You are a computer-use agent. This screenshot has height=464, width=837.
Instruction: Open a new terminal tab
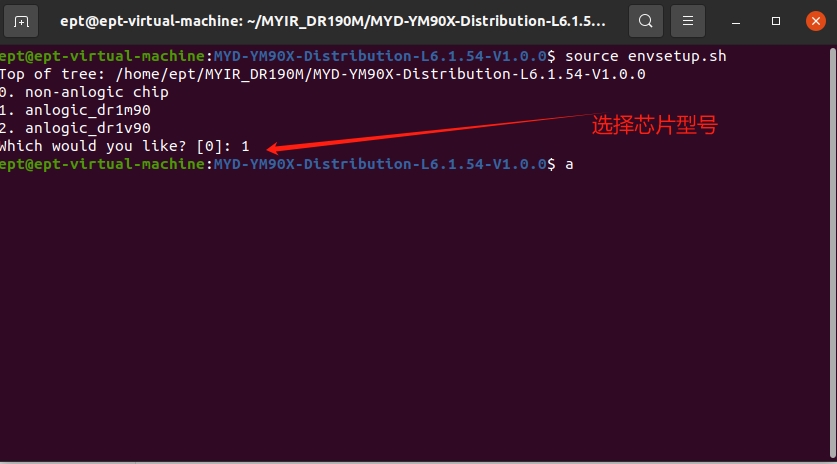pos(21,21)
